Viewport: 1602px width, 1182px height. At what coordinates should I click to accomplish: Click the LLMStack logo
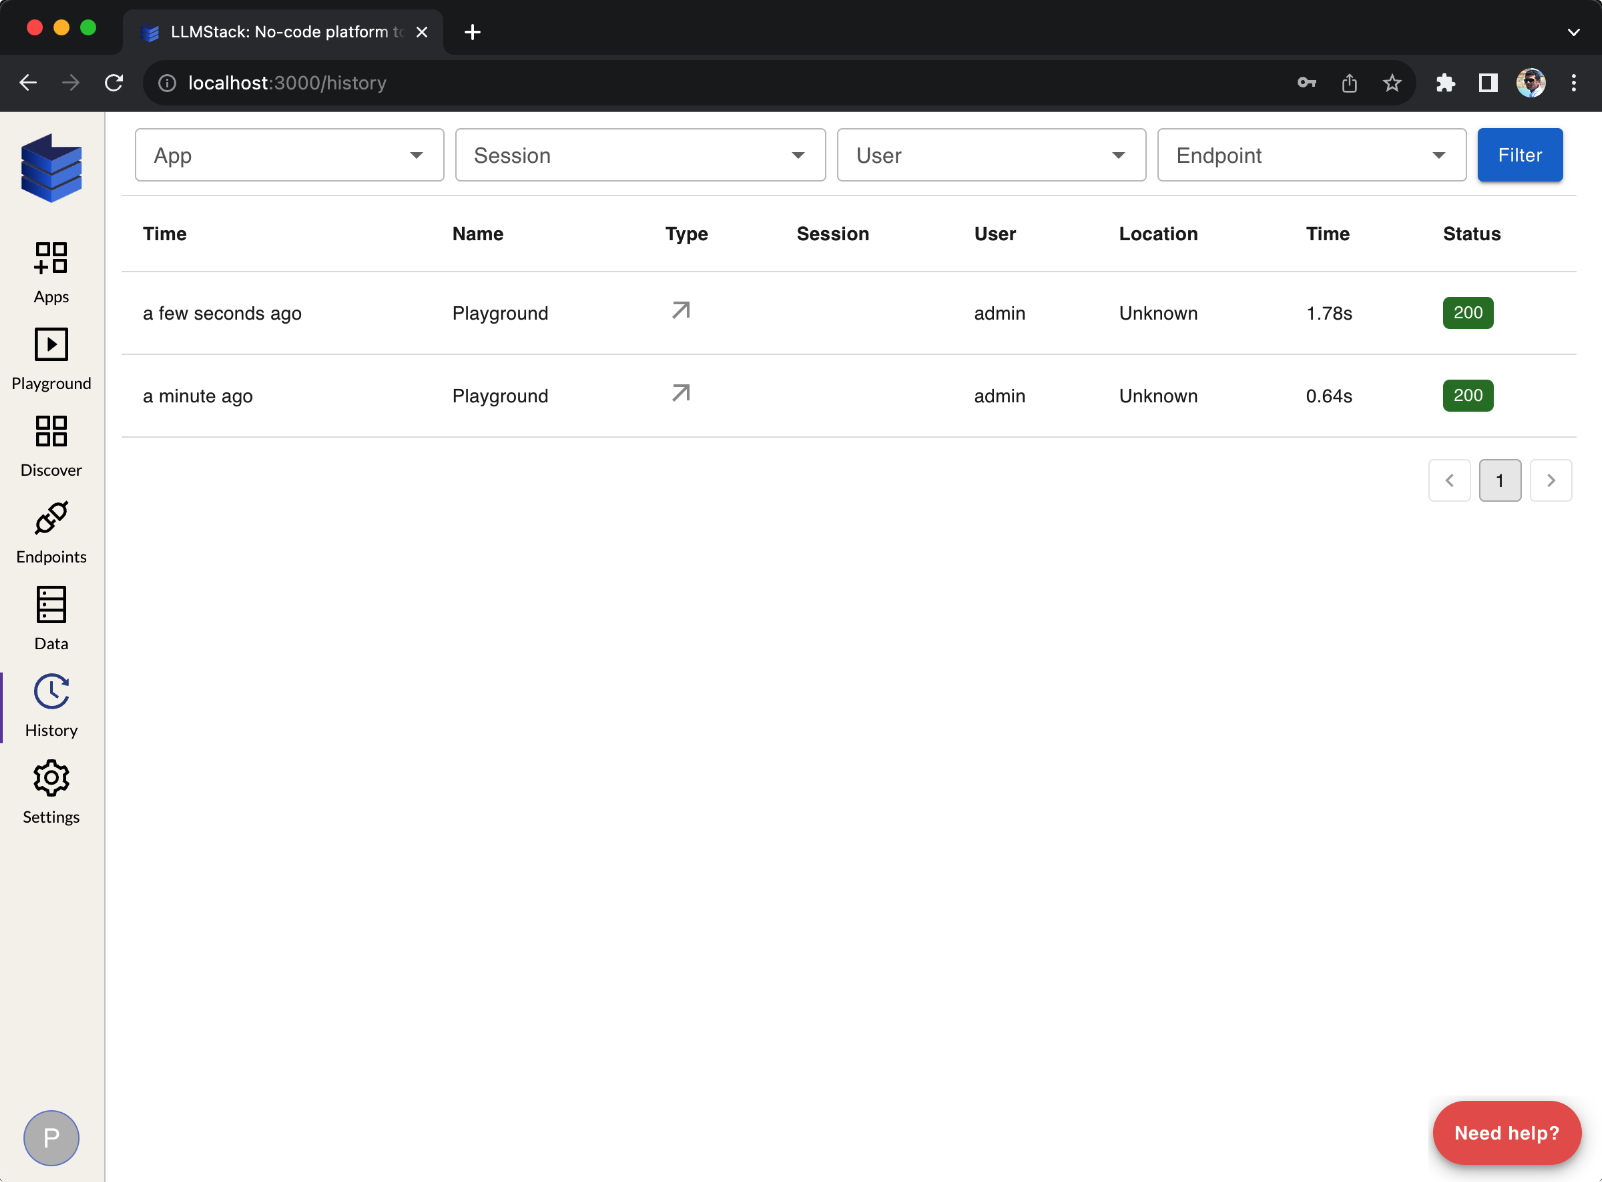pos(51,168)
